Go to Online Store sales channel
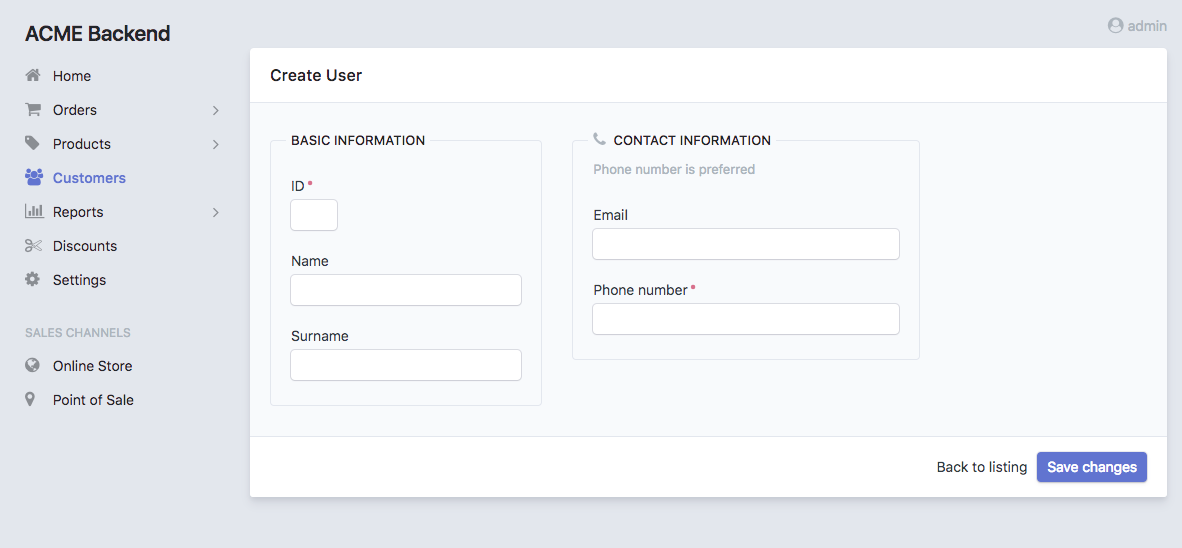This screenshot has height=548, width=1182. tap(92, 366)
